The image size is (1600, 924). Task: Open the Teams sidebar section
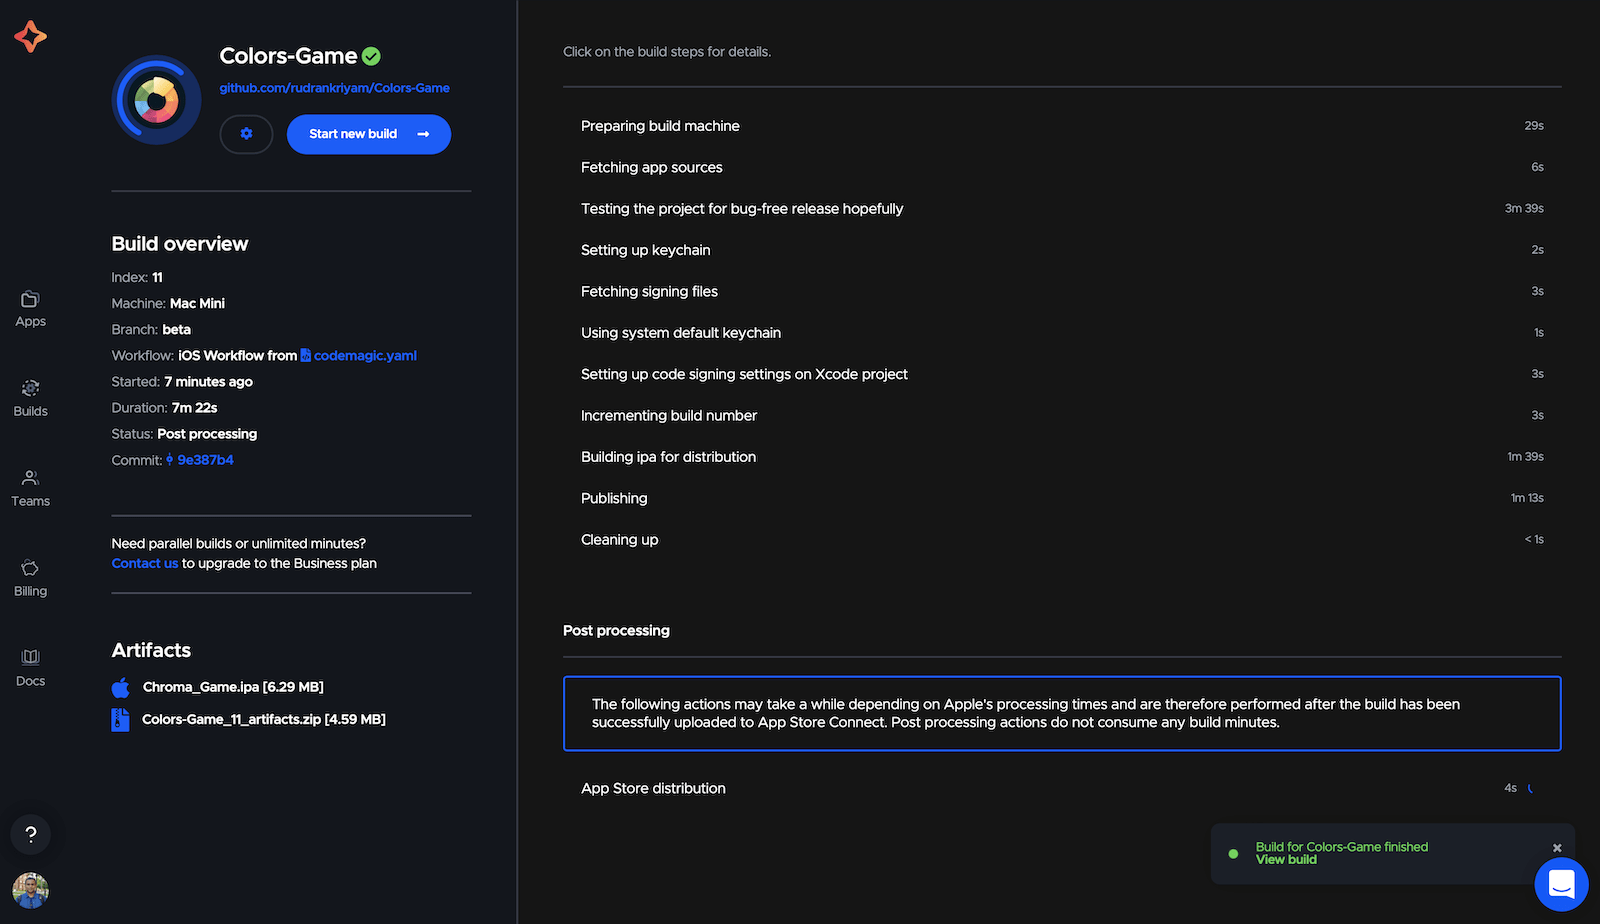pyautogui.click(x=30, y=489)
